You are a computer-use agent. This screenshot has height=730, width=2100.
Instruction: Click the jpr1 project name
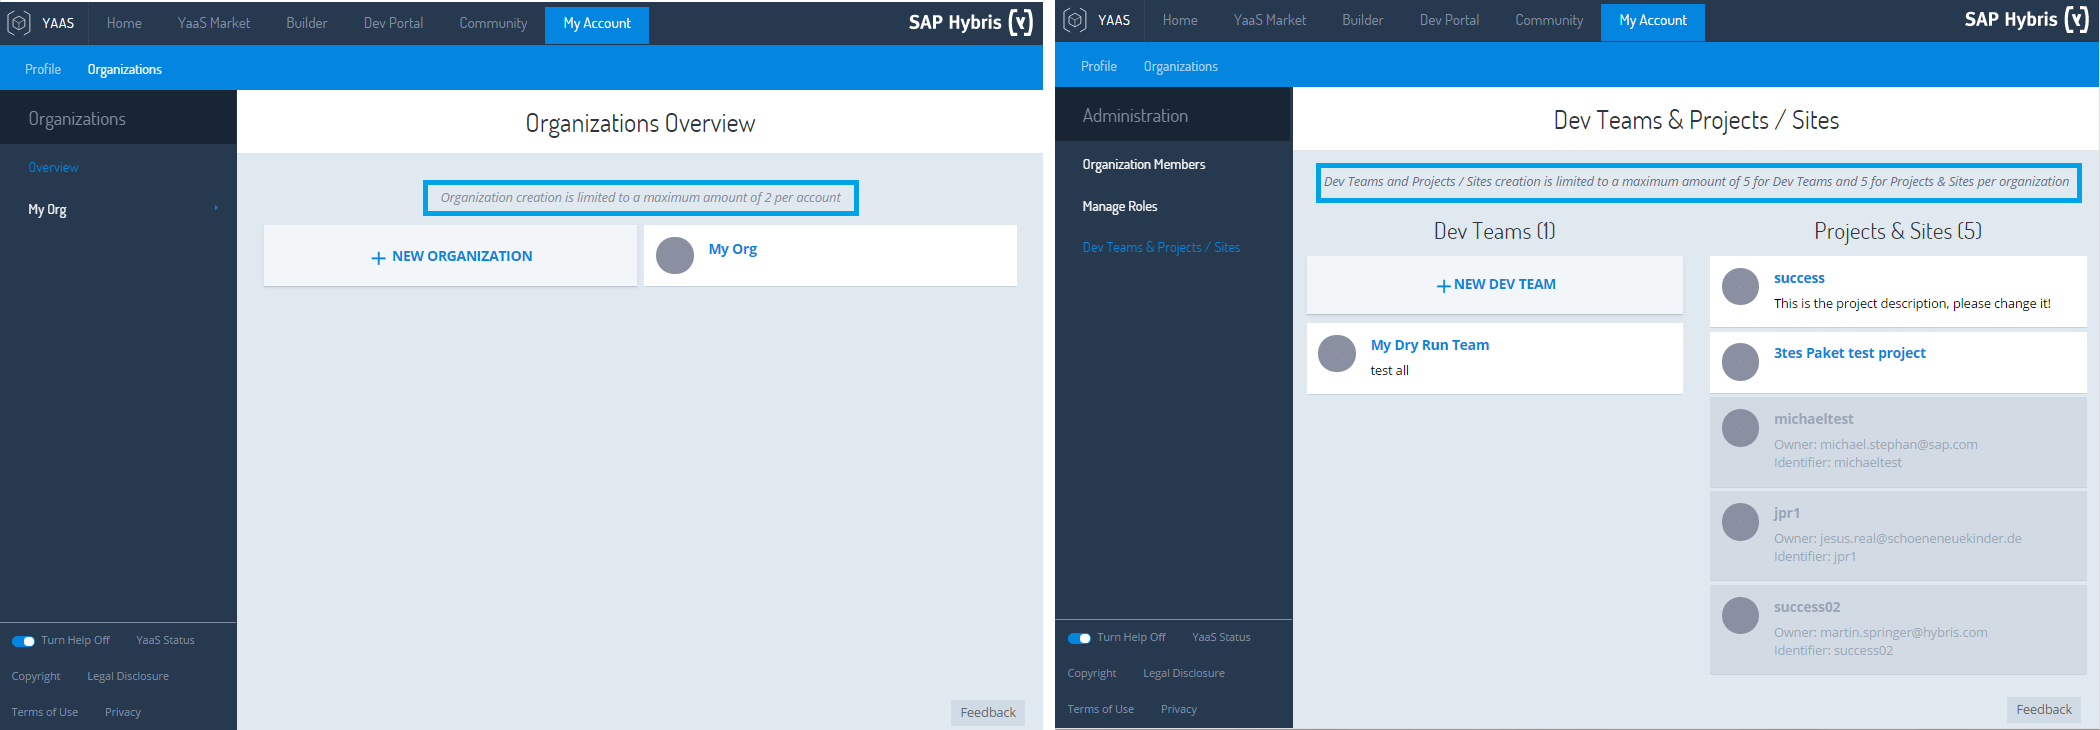[x=1787, y=513]
